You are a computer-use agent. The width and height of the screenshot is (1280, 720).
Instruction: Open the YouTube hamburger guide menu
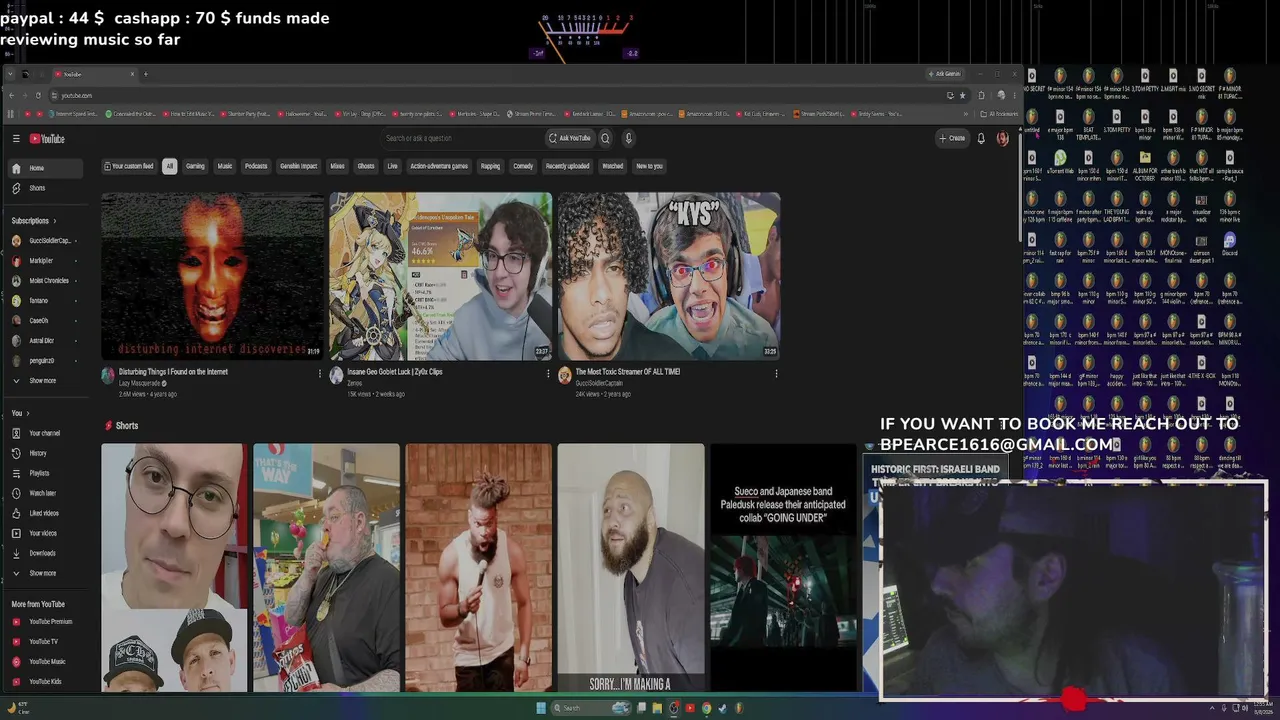point(16,139)
